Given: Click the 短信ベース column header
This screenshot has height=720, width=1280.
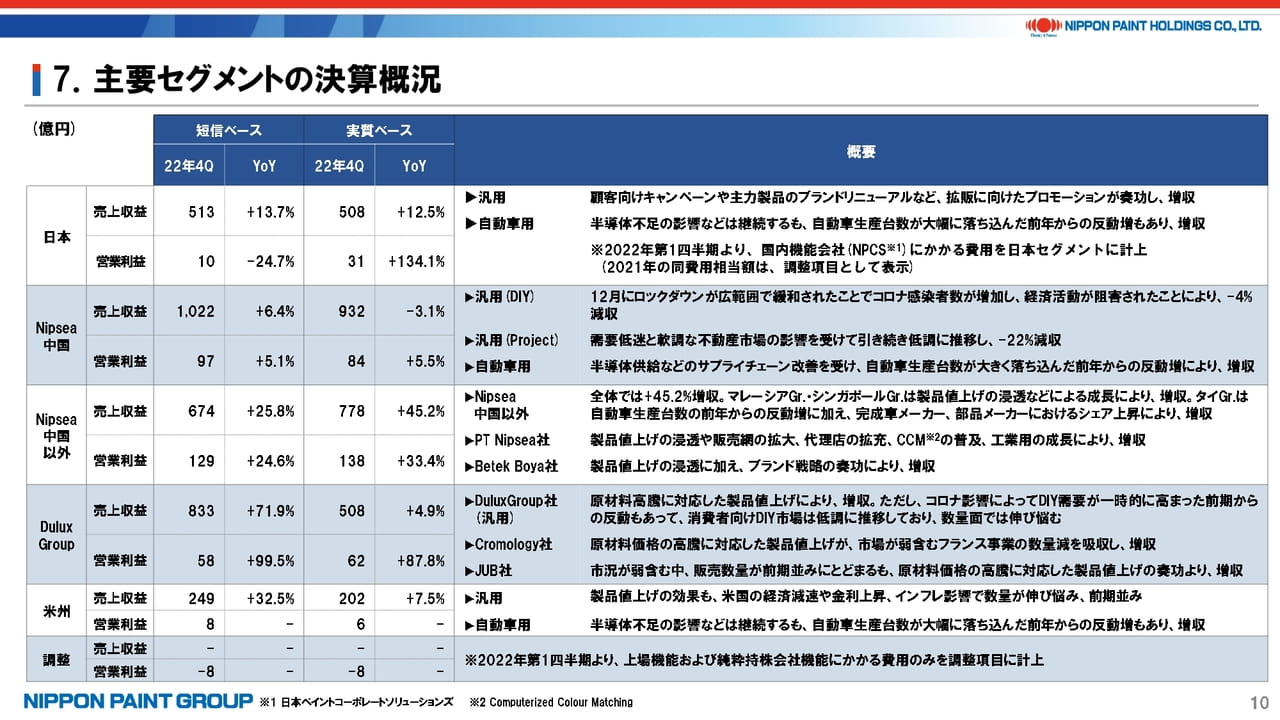Looking at the screenshot, I should coord(229,131).
